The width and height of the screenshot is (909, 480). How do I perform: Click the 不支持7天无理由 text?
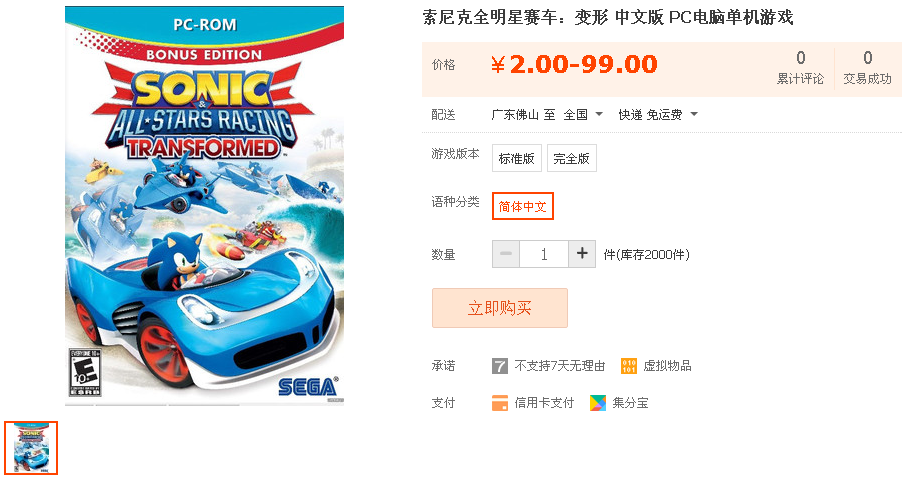click(x=559, y=366)
